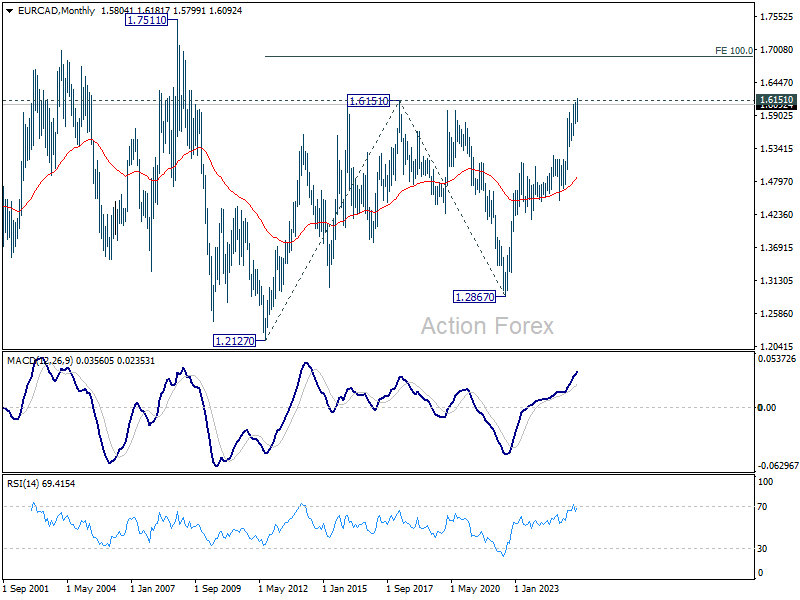Click the RSI 70 level axis label
This screenshot has height=600, width=800.
762,507
